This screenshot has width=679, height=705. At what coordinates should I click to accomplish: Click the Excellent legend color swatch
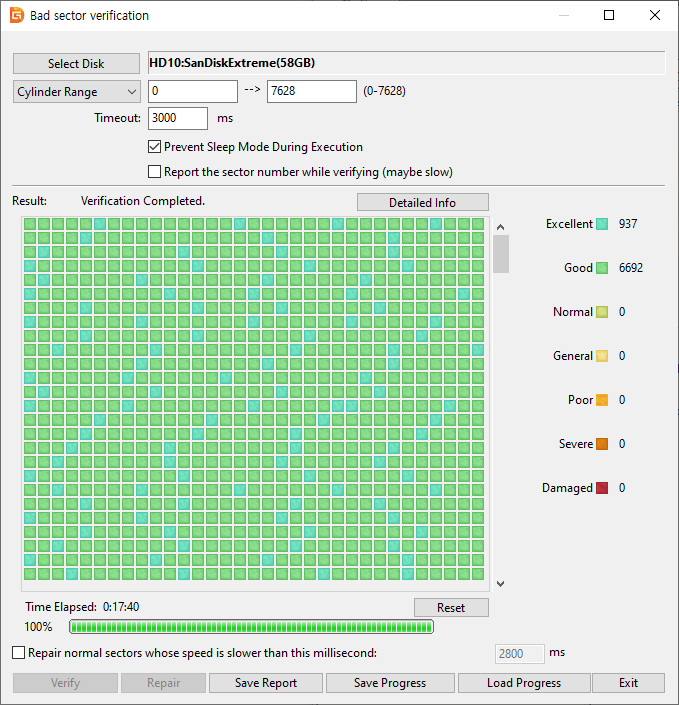[602, 224]
